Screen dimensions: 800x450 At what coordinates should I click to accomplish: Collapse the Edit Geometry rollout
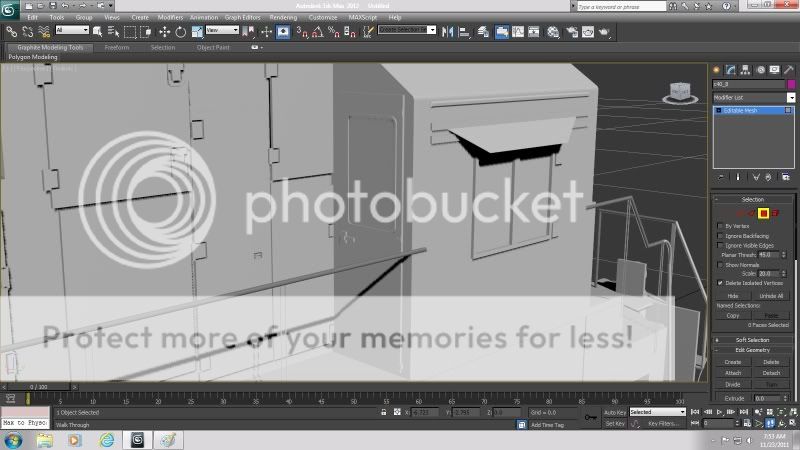[x=753, y=350]
